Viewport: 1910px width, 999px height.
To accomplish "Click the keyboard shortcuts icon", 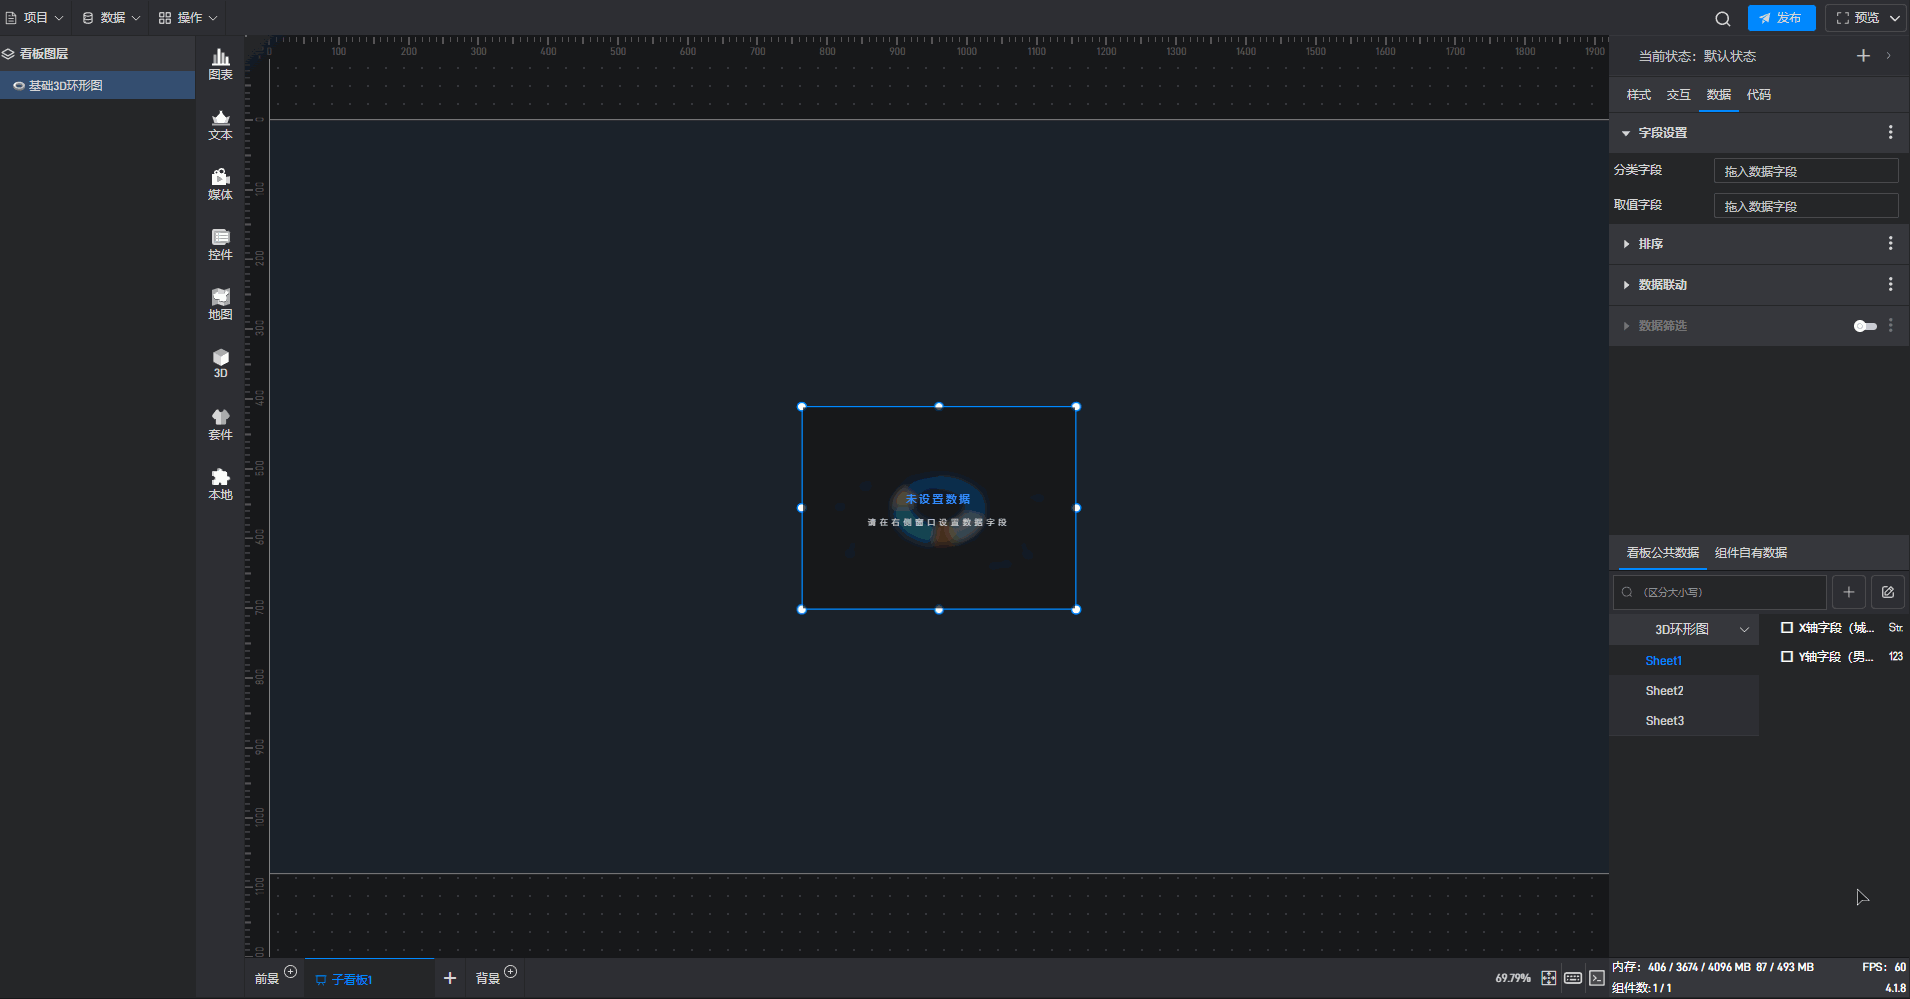I will pos(1573,978).
